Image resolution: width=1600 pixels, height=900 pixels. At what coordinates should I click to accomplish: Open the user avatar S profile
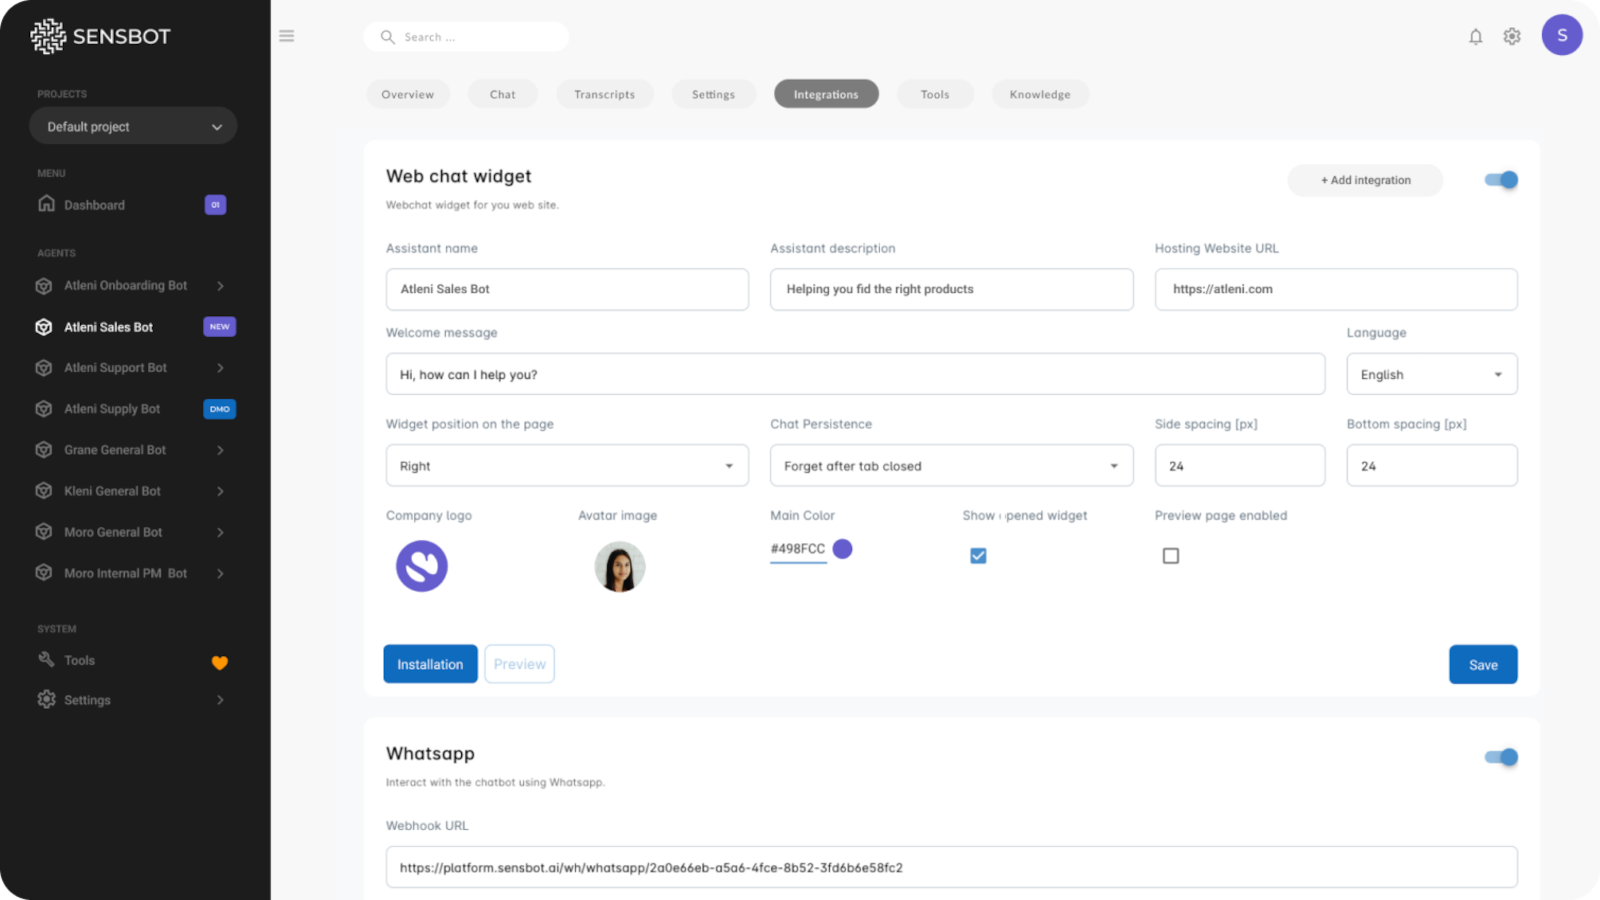1562,35
